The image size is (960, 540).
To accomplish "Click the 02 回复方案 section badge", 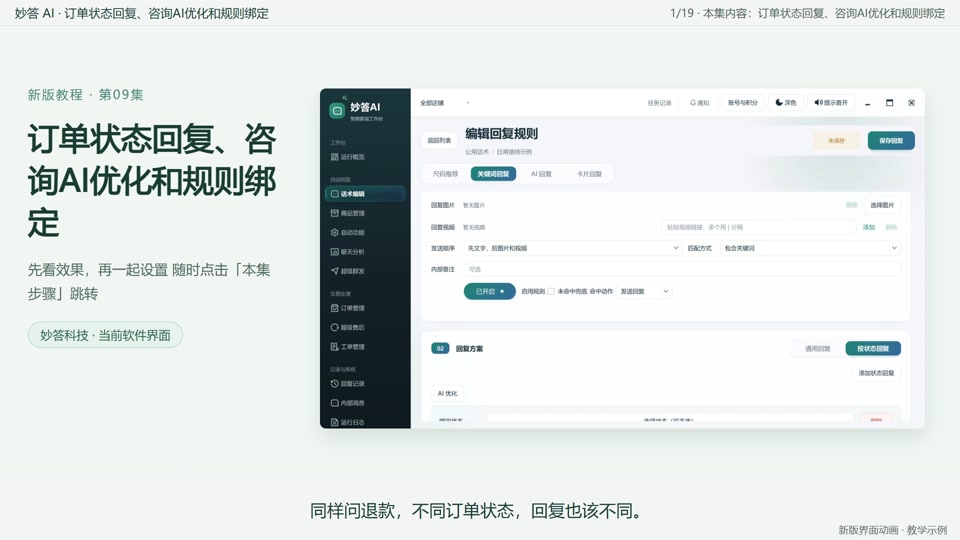I will [440, 348].
